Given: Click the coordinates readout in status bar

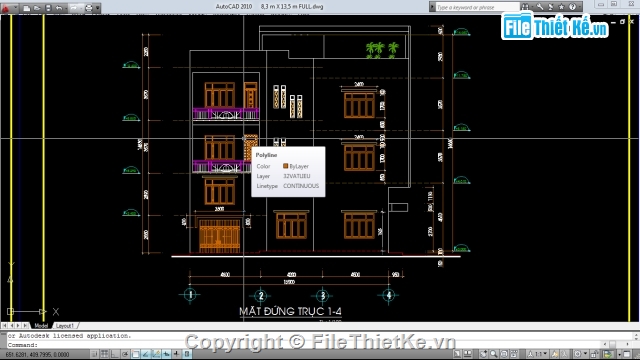Looking at the screenshot, I should click(x=38, y=355).
